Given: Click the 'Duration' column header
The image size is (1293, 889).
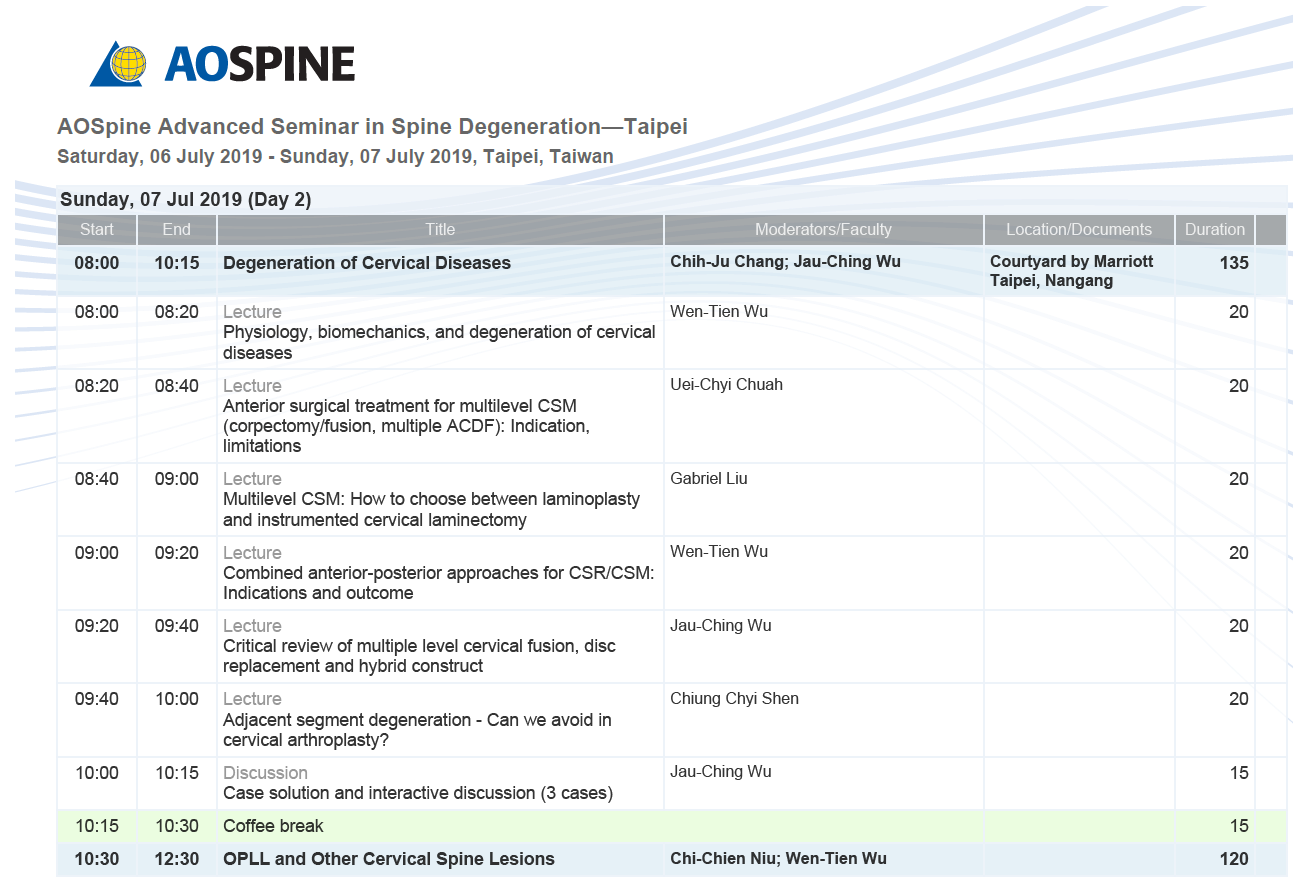Looking at the screenshot, I should 1215,229.
